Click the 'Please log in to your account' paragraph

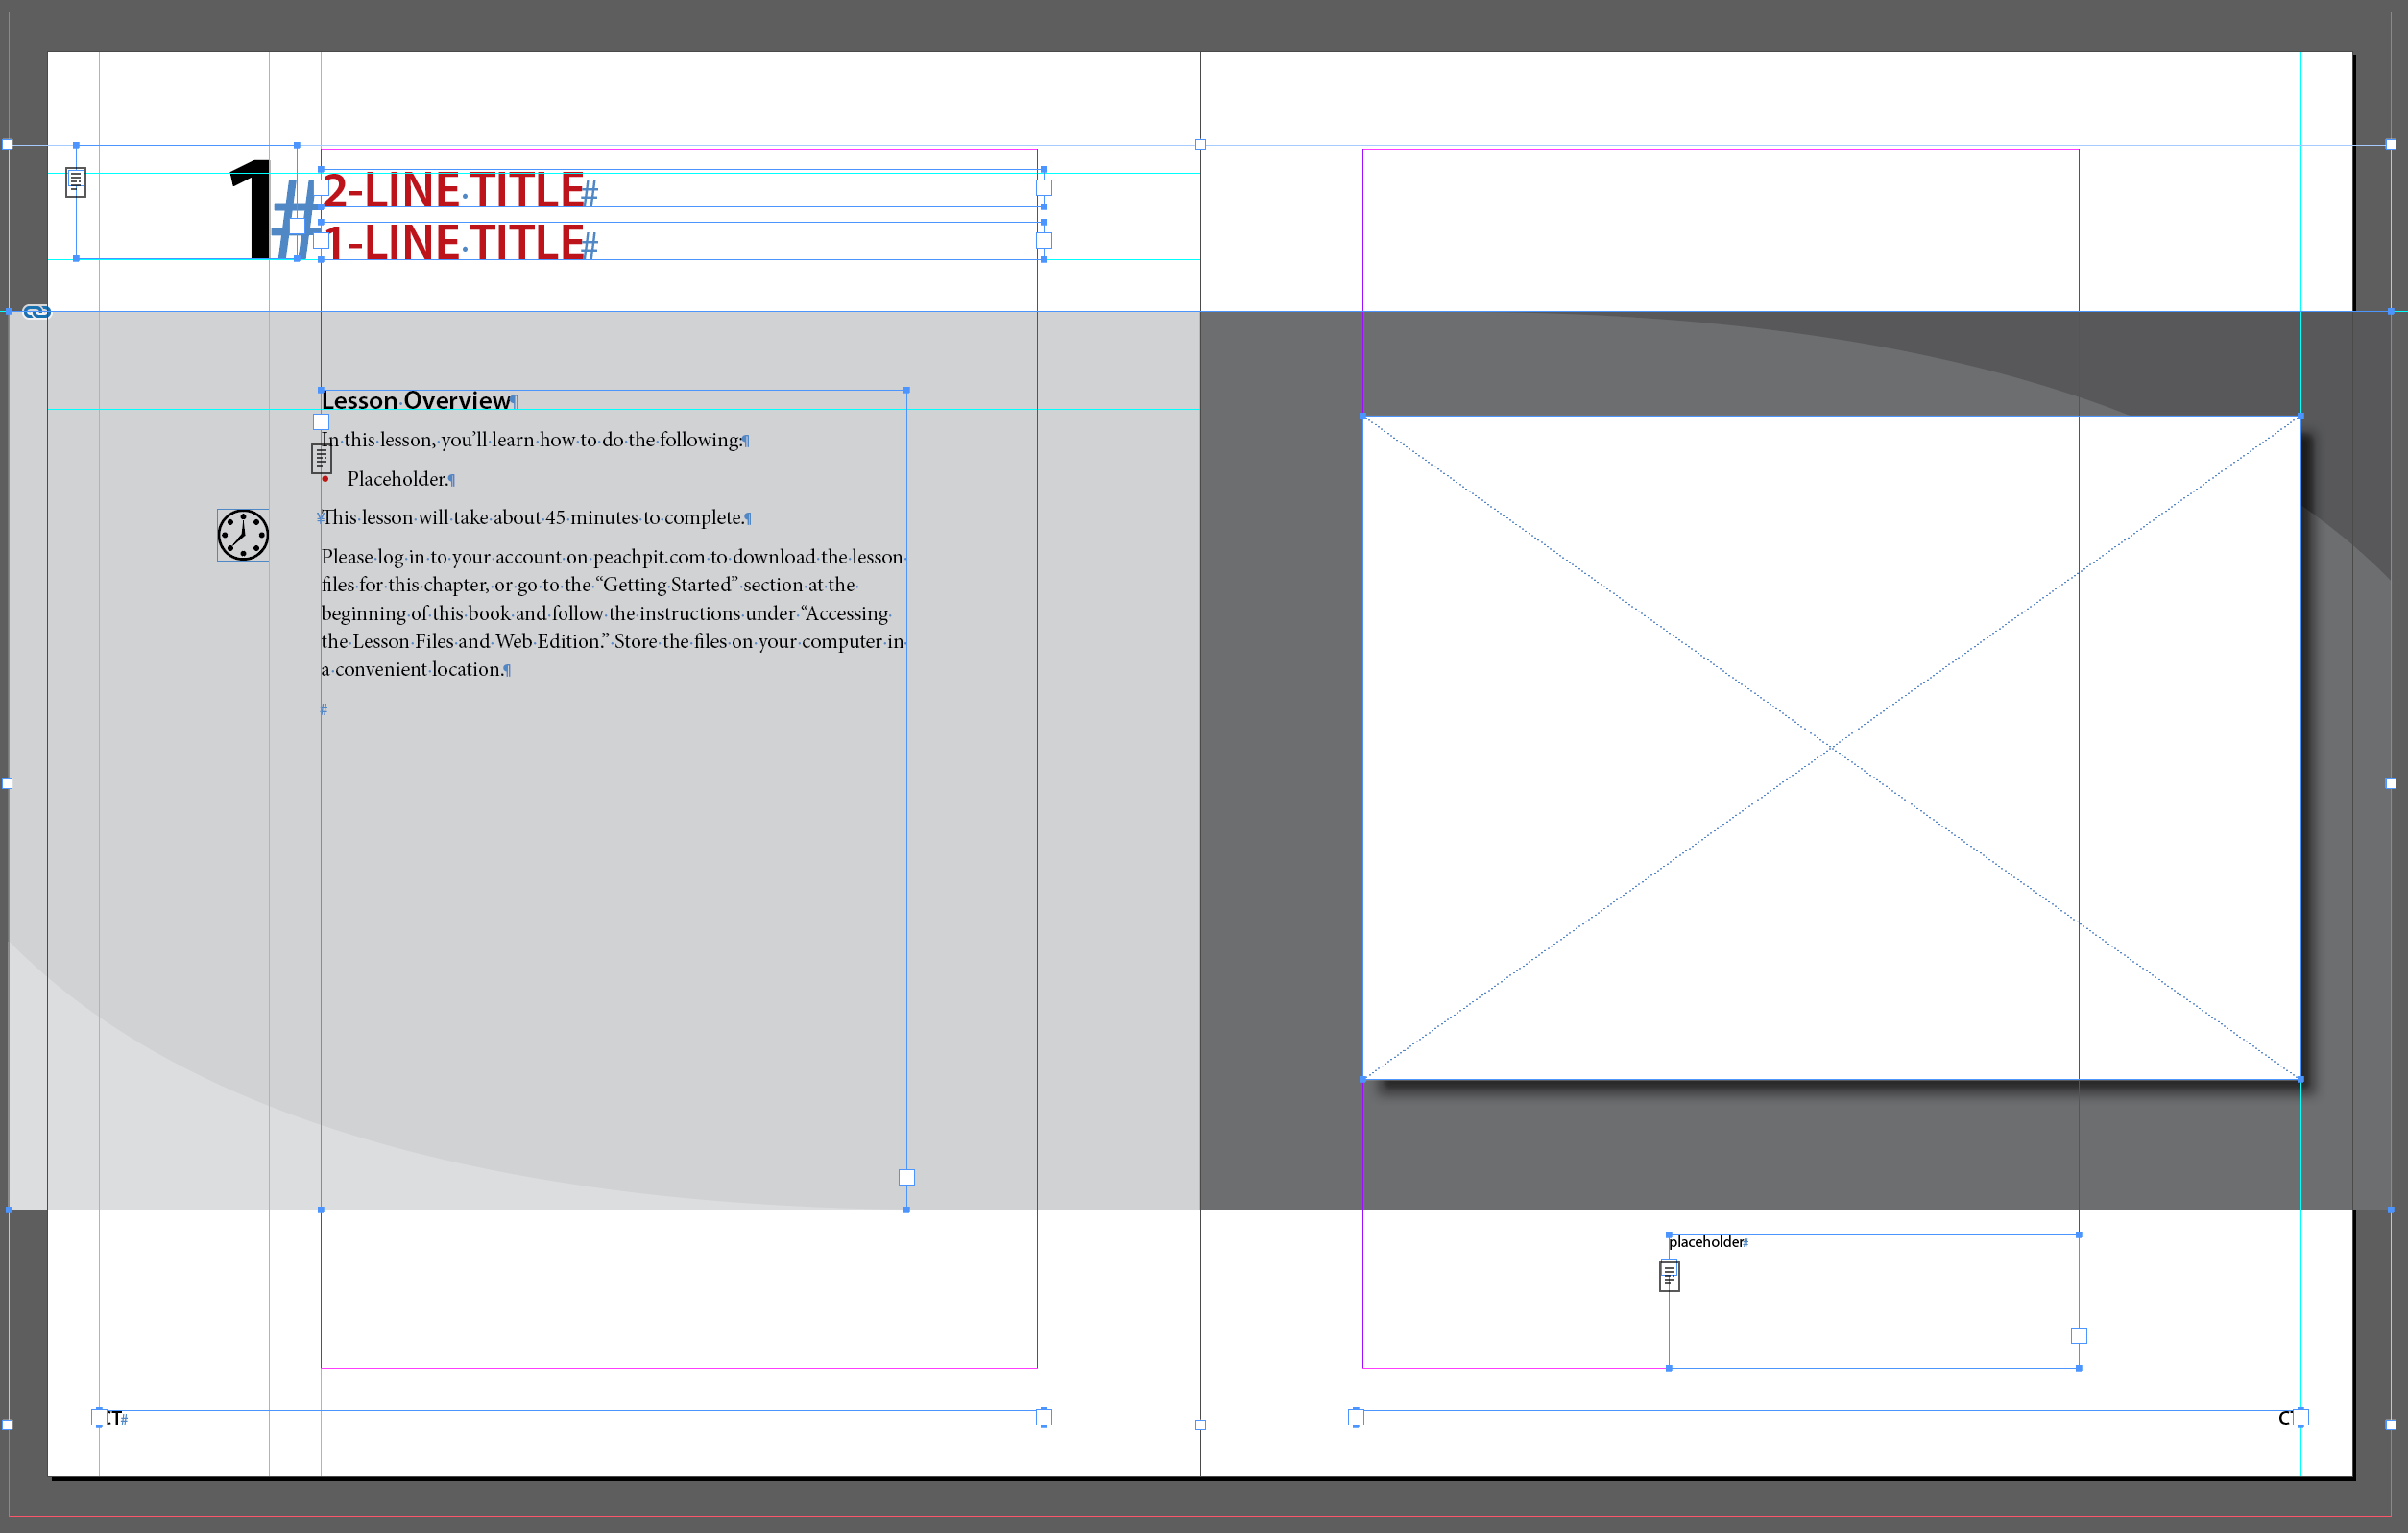[612, 613]
